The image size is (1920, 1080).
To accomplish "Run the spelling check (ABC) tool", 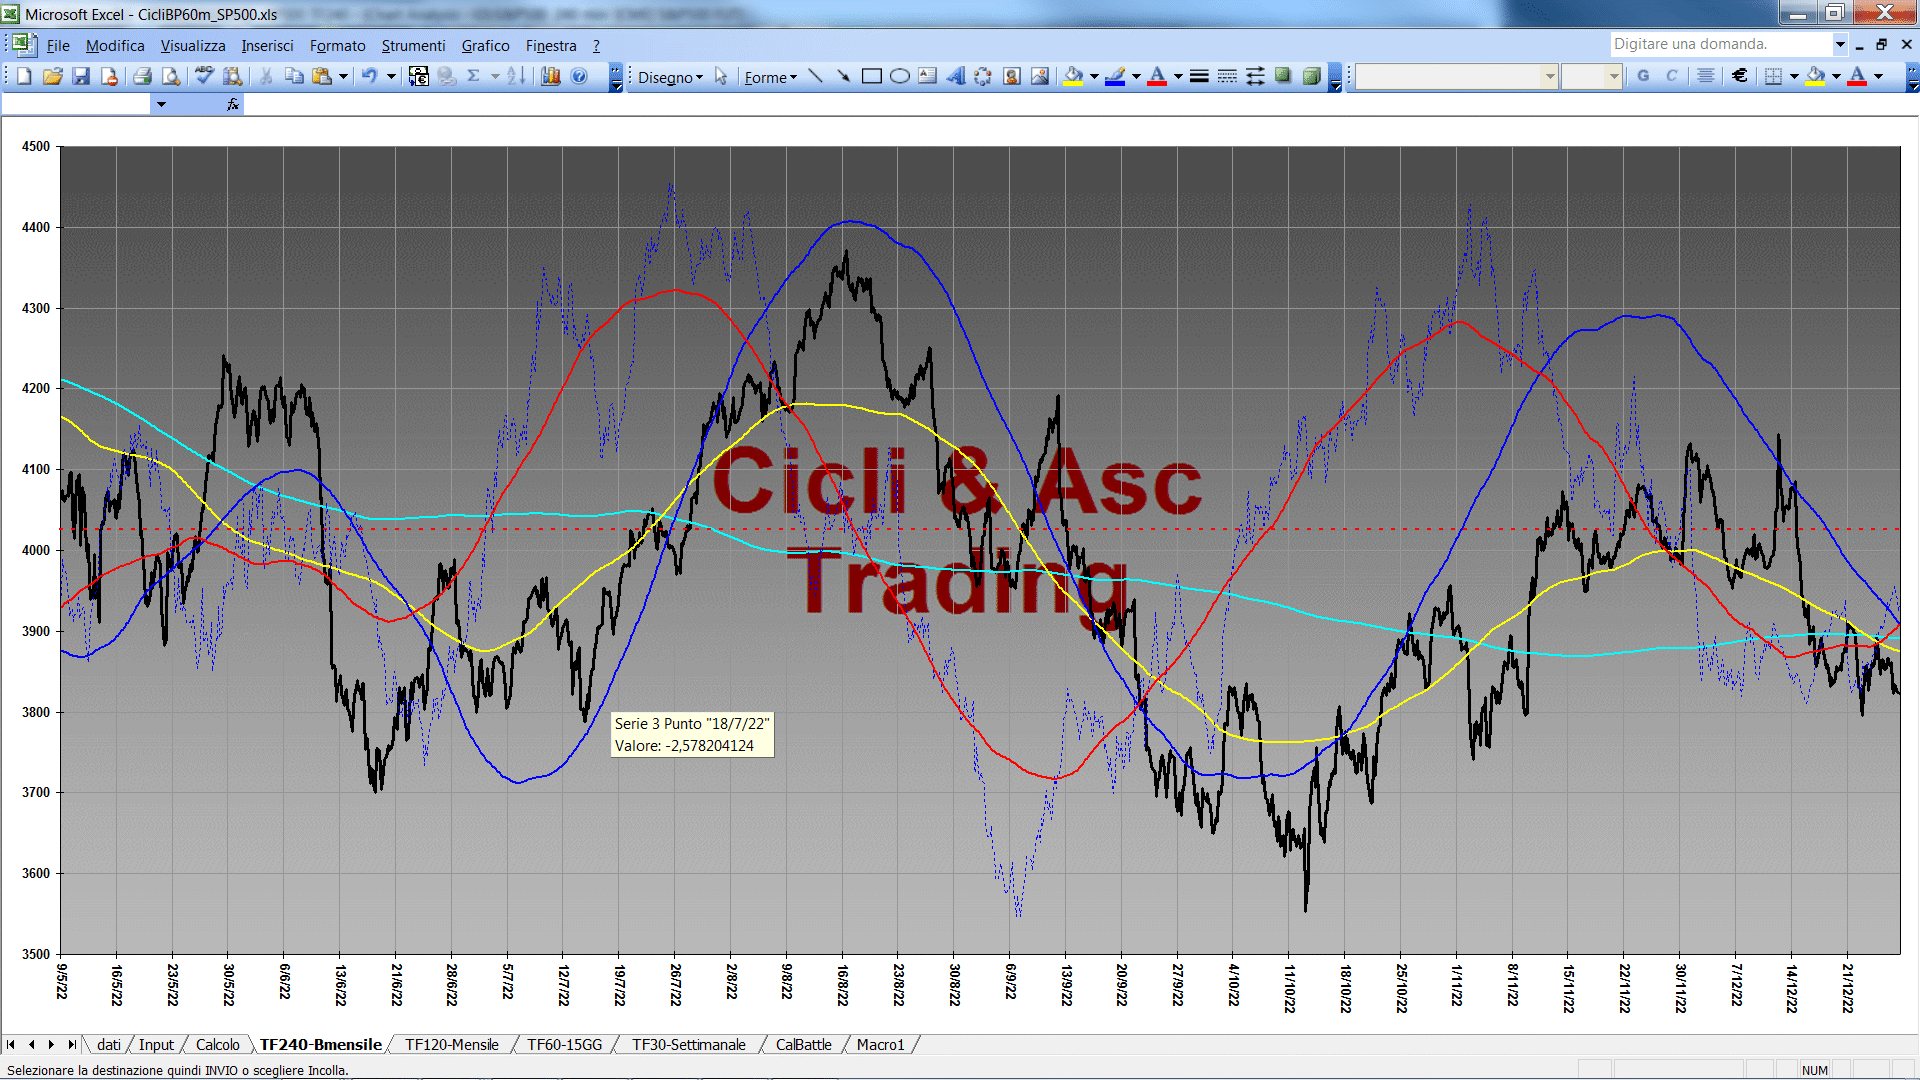I will pyautogui.click(x=204, y=76).
